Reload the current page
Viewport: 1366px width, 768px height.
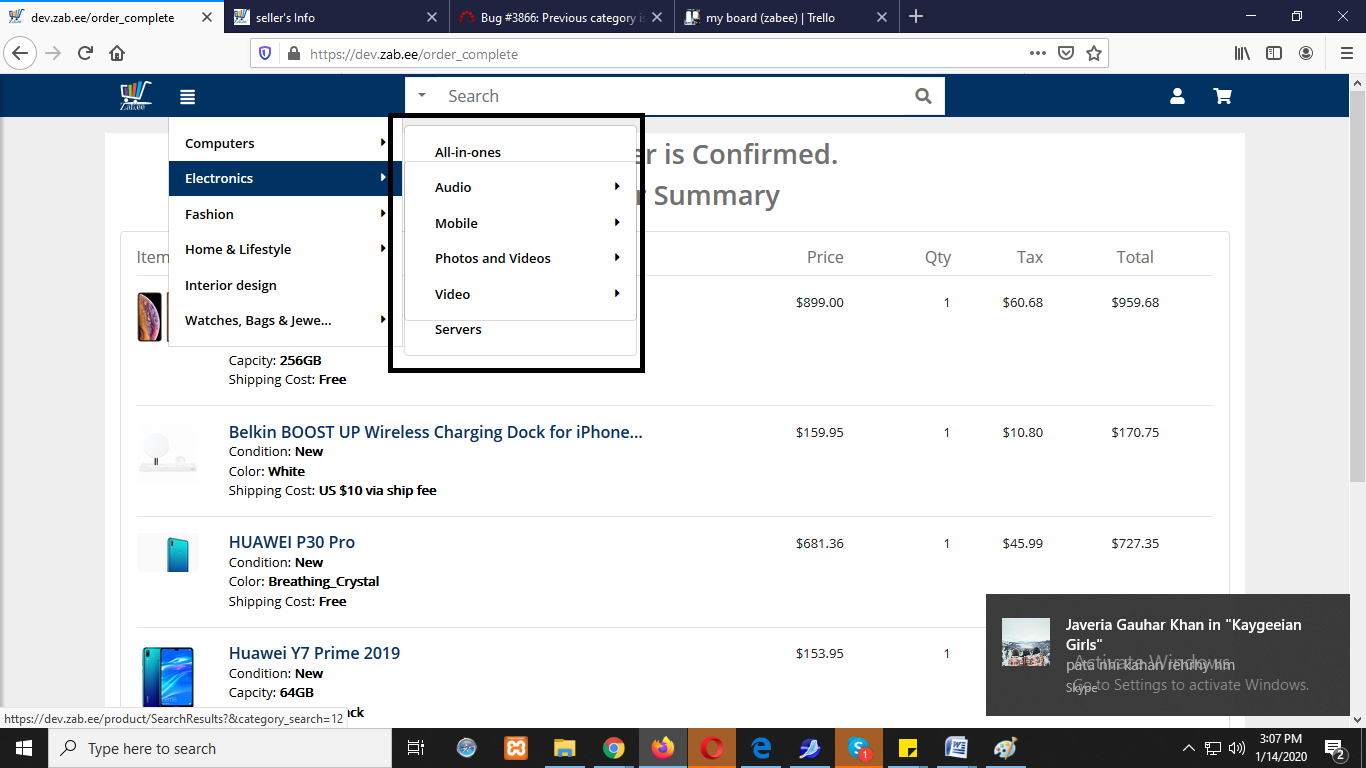86,53
